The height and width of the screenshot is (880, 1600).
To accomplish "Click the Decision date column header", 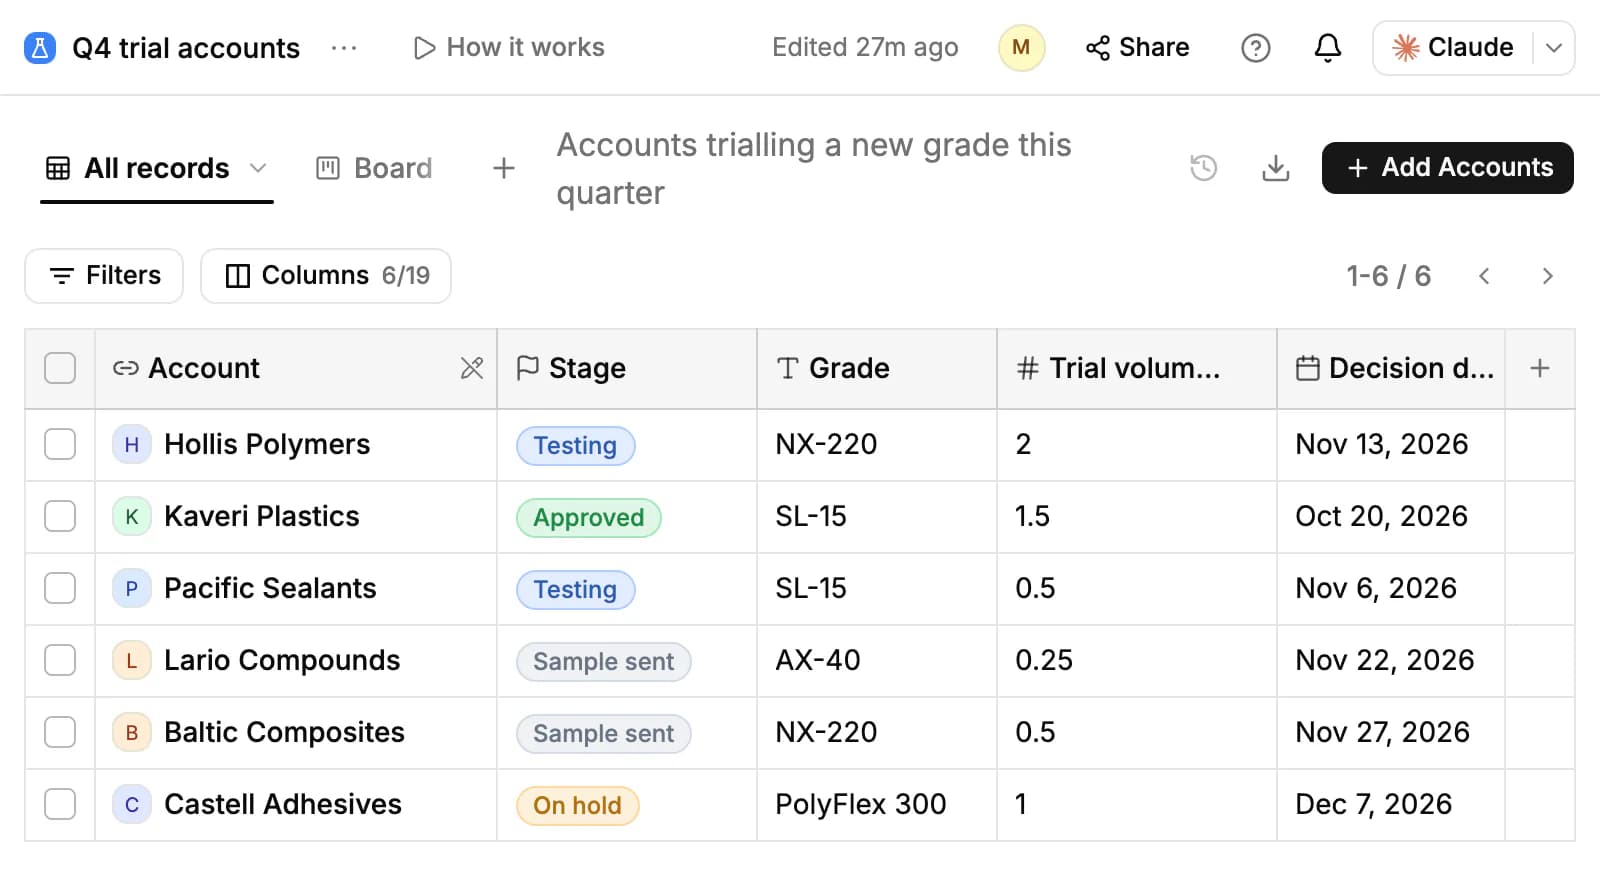I will (1391, 368).
